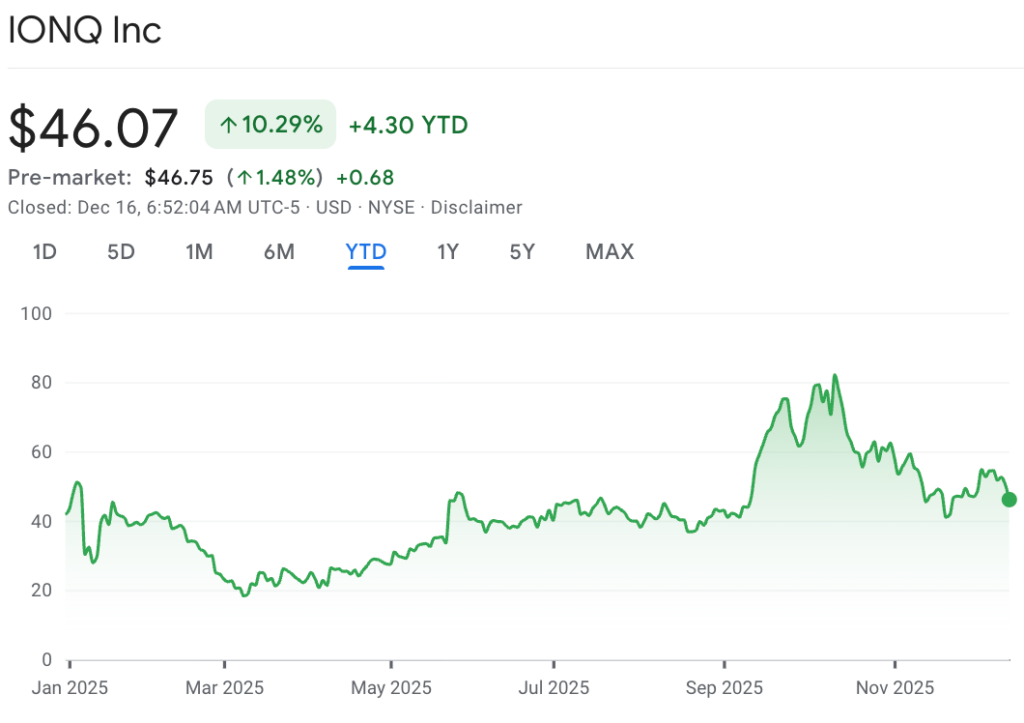The image size is (1024, 723).
Task: Switch to the 1D time range
Action: pyautogui.click(x=44, y=252)
